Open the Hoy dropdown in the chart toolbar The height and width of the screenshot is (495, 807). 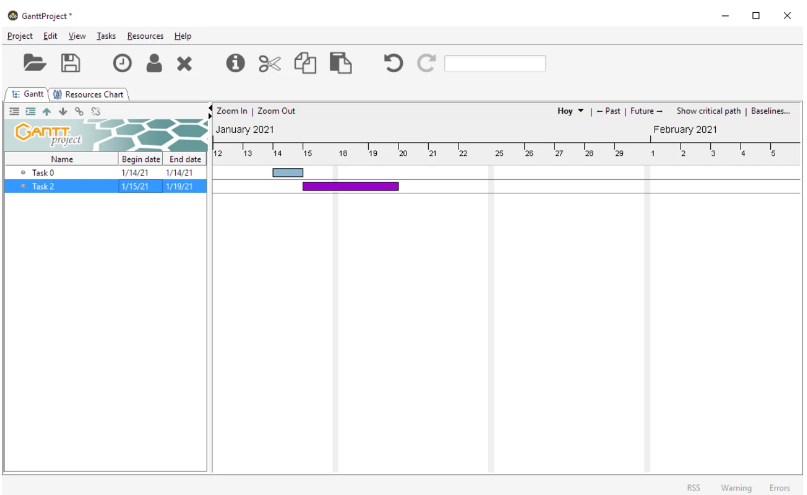click(x=569, y=111)
